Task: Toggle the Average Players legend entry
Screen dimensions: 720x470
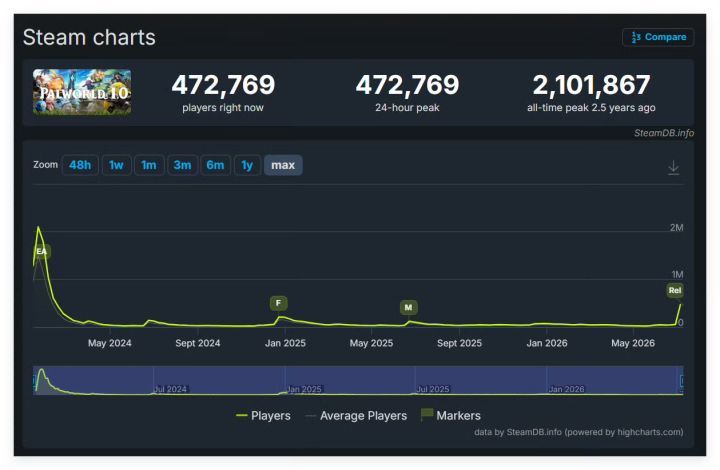Action: (356, 416)
